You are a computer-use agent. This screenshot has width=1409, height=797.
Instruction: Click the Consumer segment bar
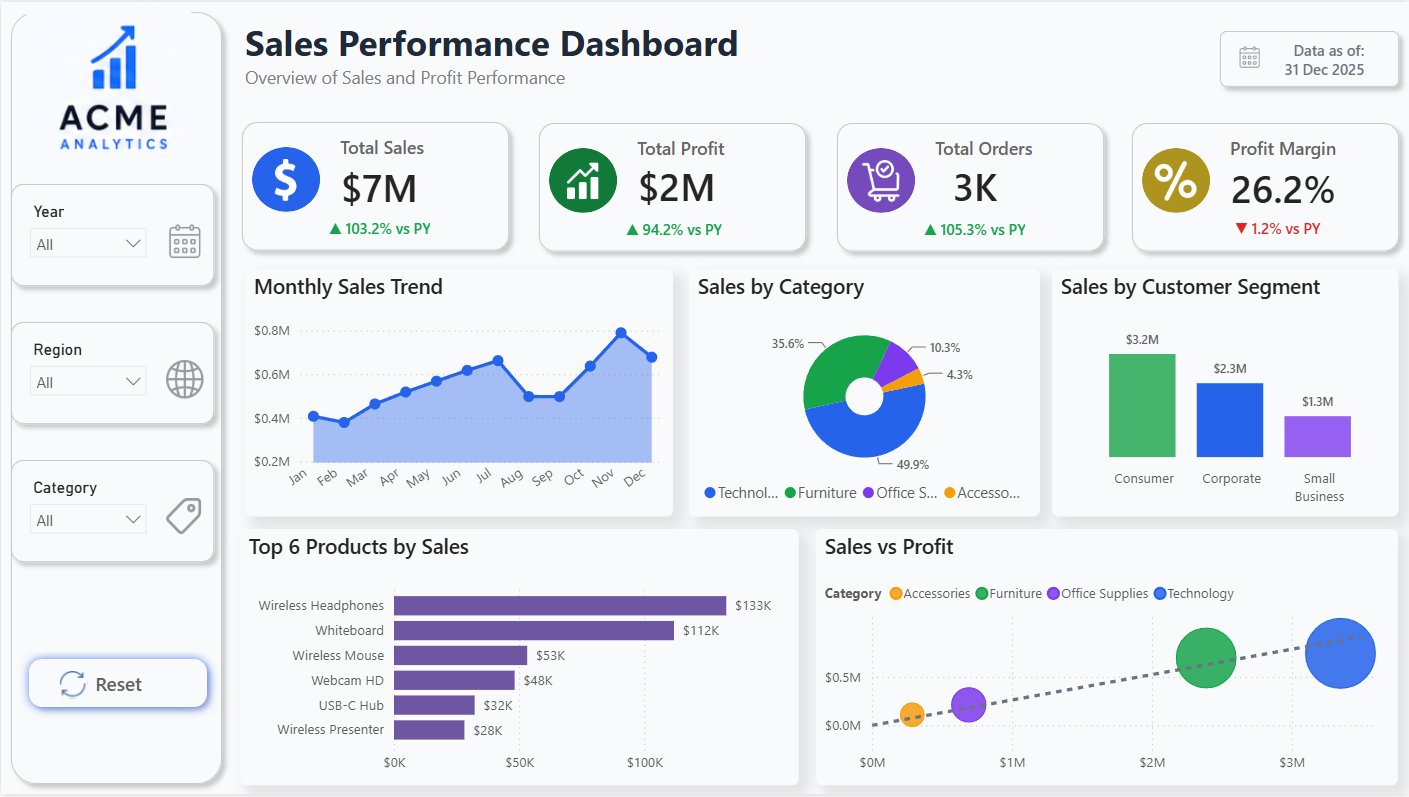pos(1142,405)
